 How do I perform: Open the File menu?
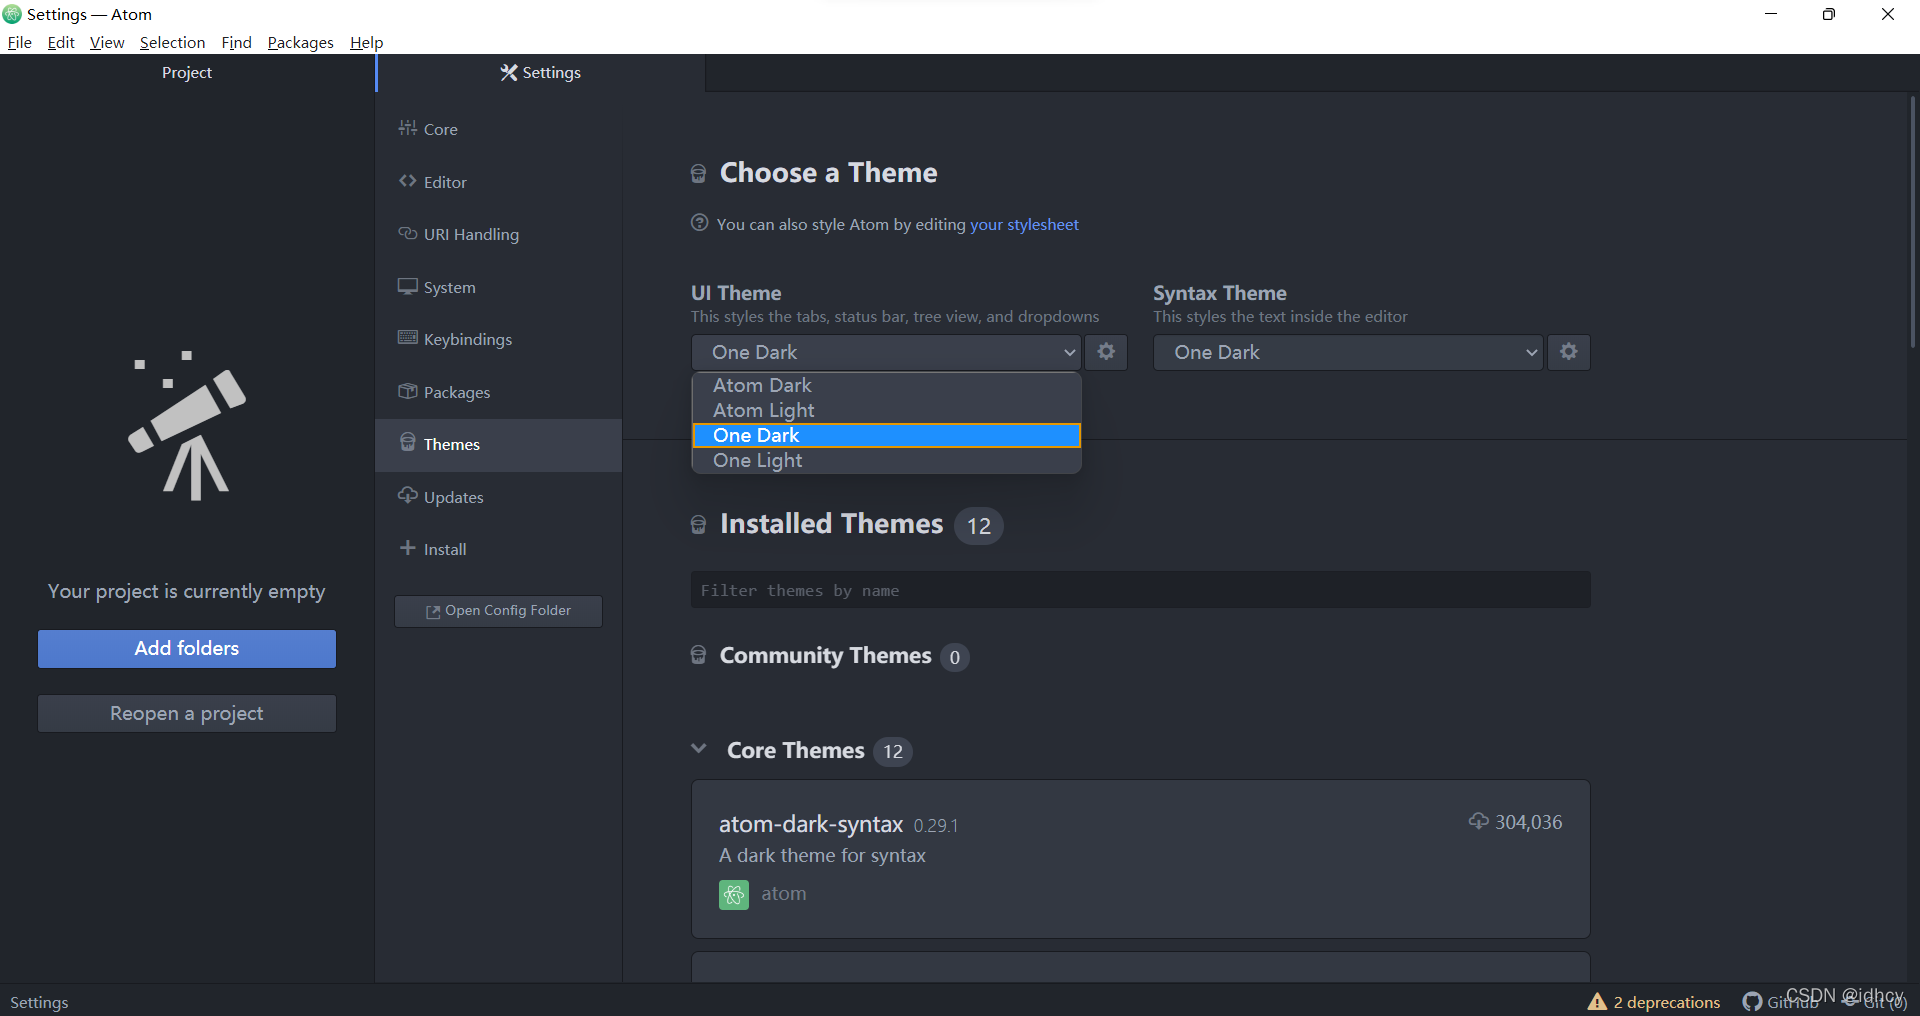tap(20, 42)
